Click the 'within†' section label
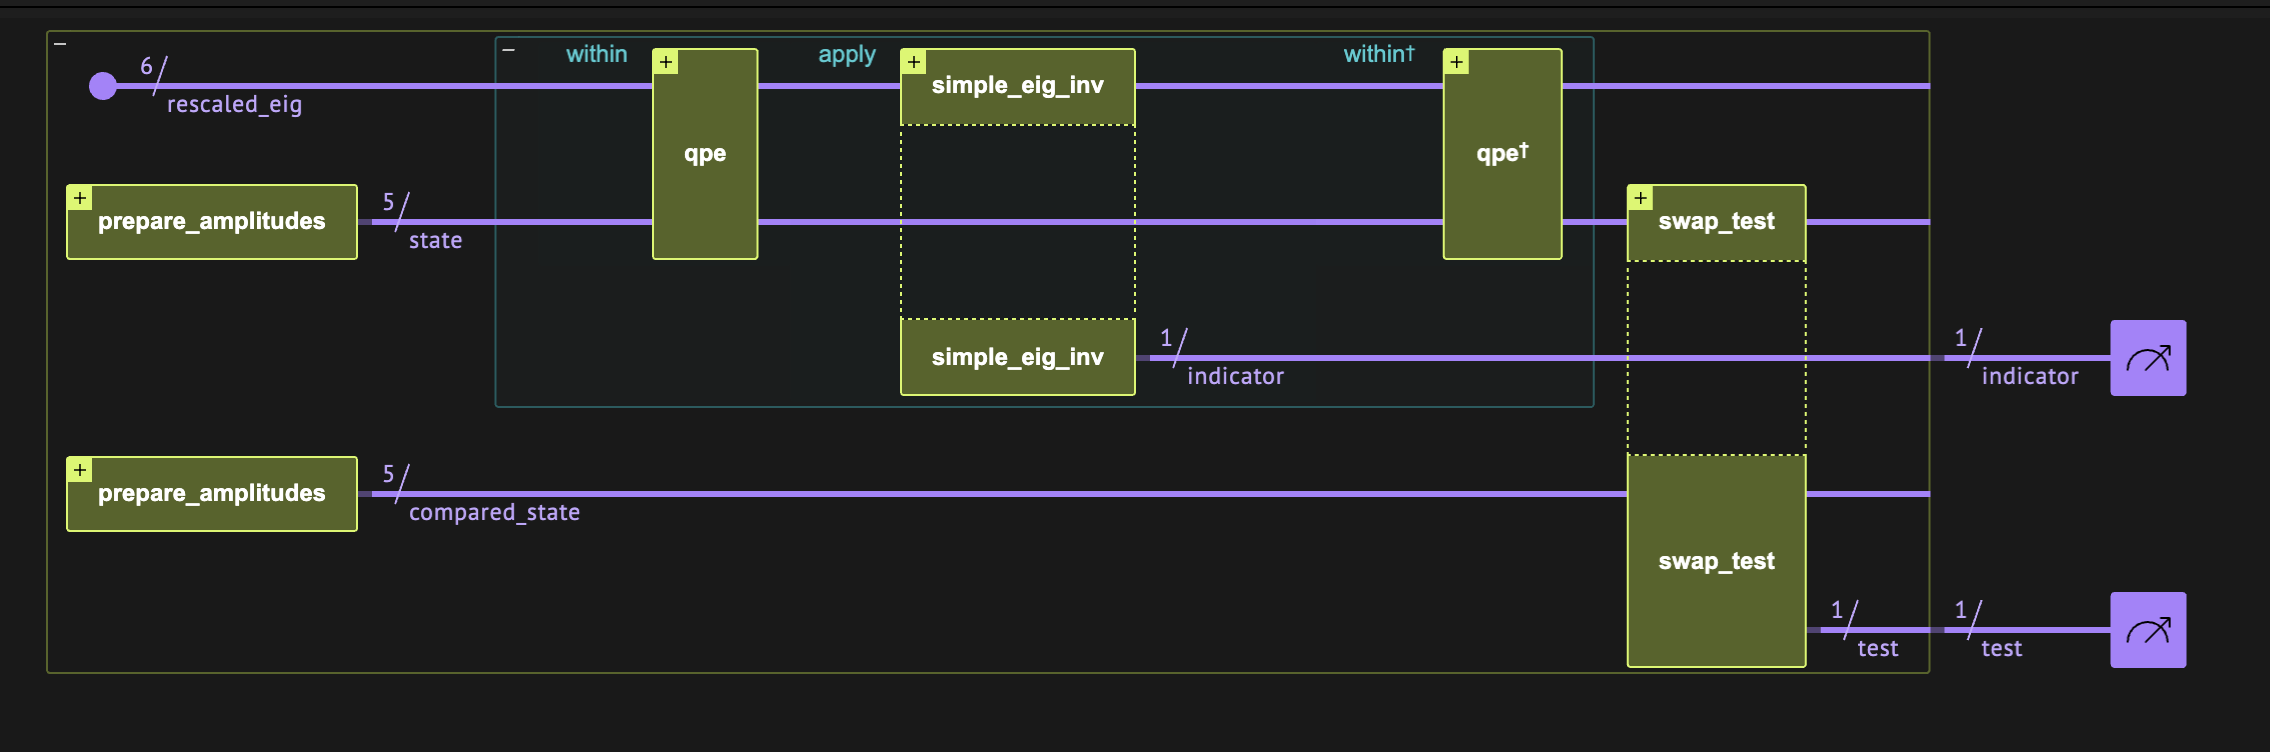 1378,54
